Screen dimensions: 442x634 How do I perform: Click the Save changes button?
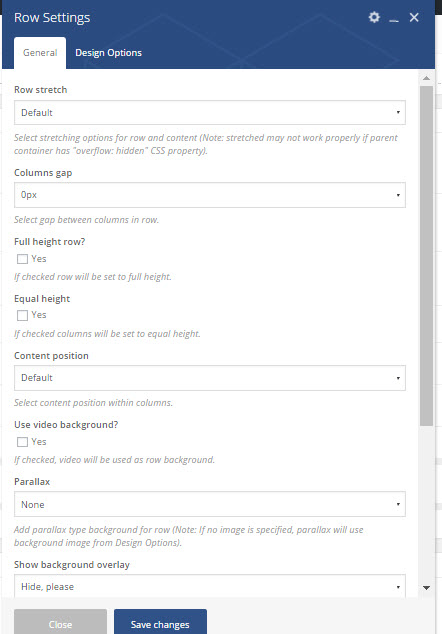tap(160, 622)
